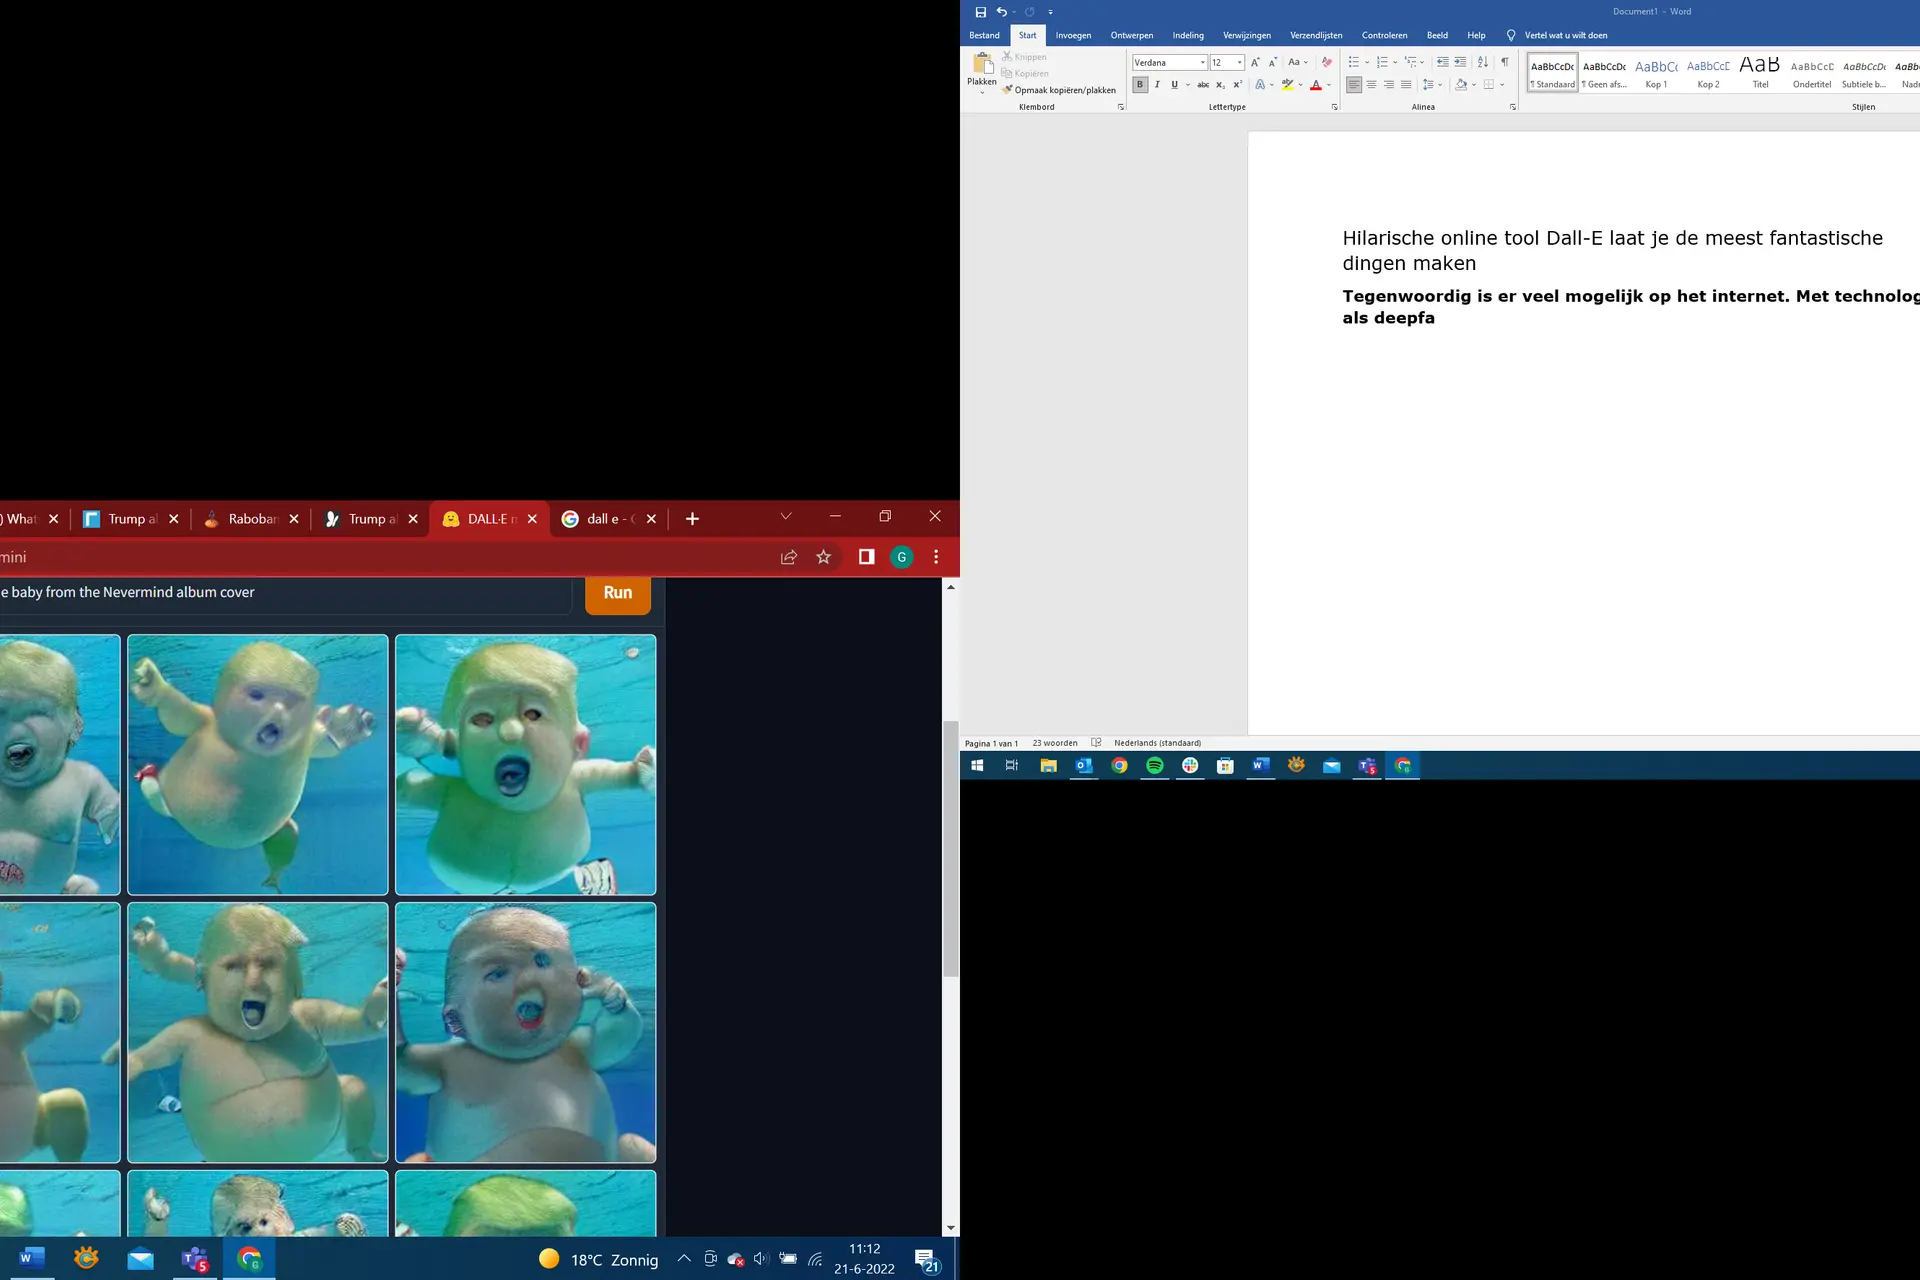
Task: Click the bulleted list icon
Action: click(x=1353, y=62)
